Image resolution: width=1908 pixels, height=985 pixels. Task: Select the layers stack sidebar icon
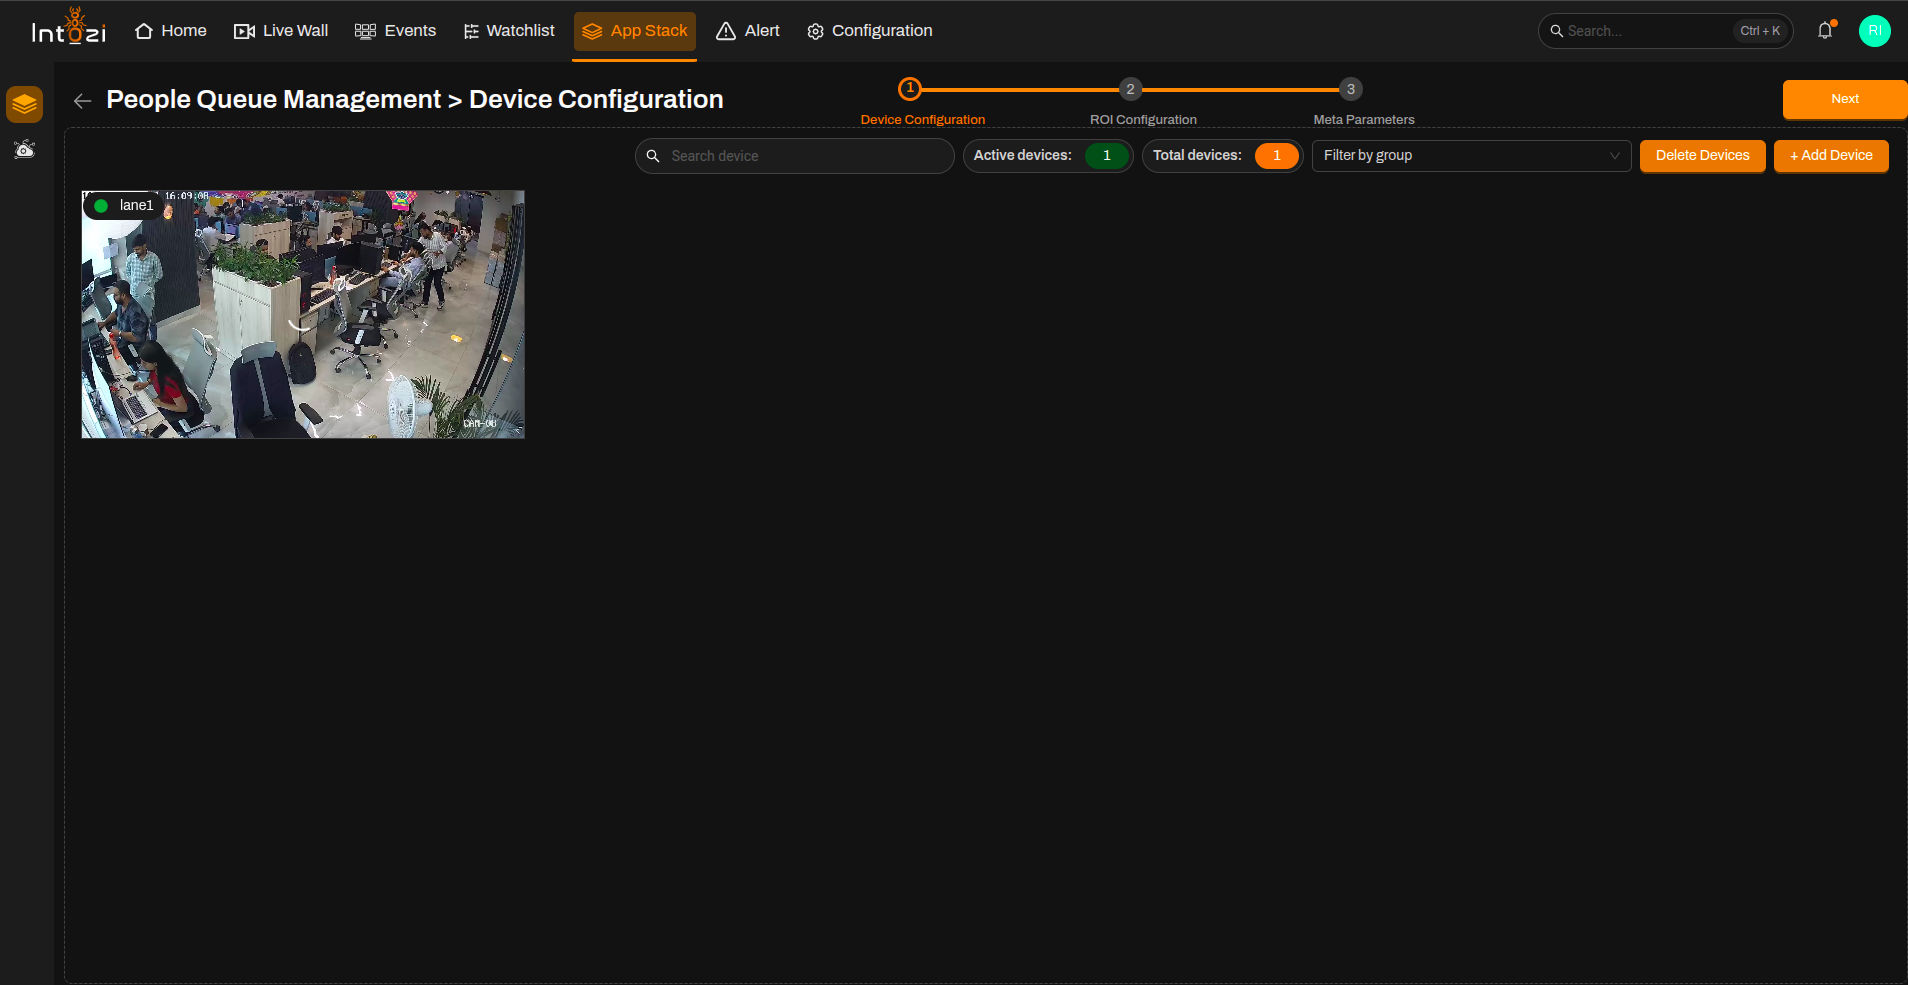click(24, 104)
